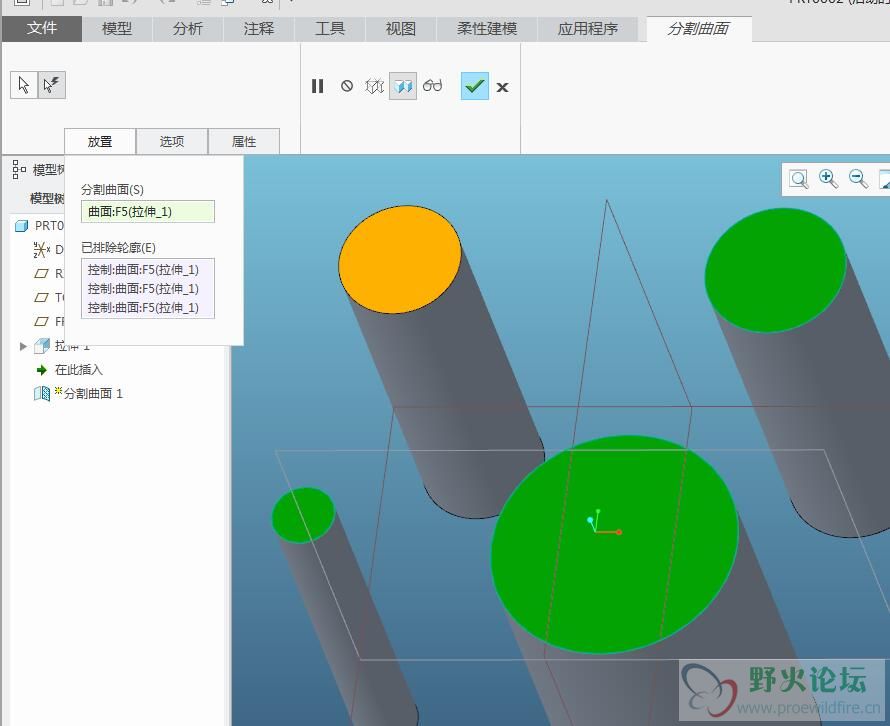Screen dimensions: 890x726
Task: Click the glasses verify preview icon
Action: click(x=432, y=86)
